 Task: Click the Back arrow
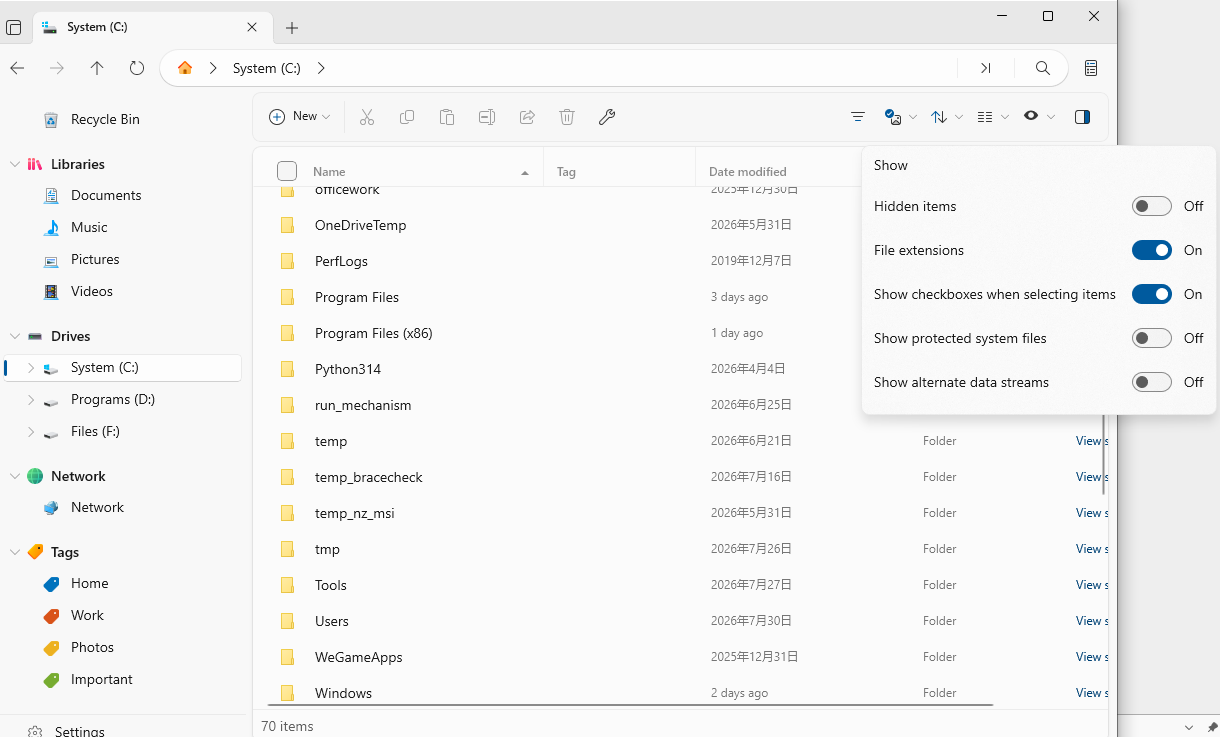(17, 68)
